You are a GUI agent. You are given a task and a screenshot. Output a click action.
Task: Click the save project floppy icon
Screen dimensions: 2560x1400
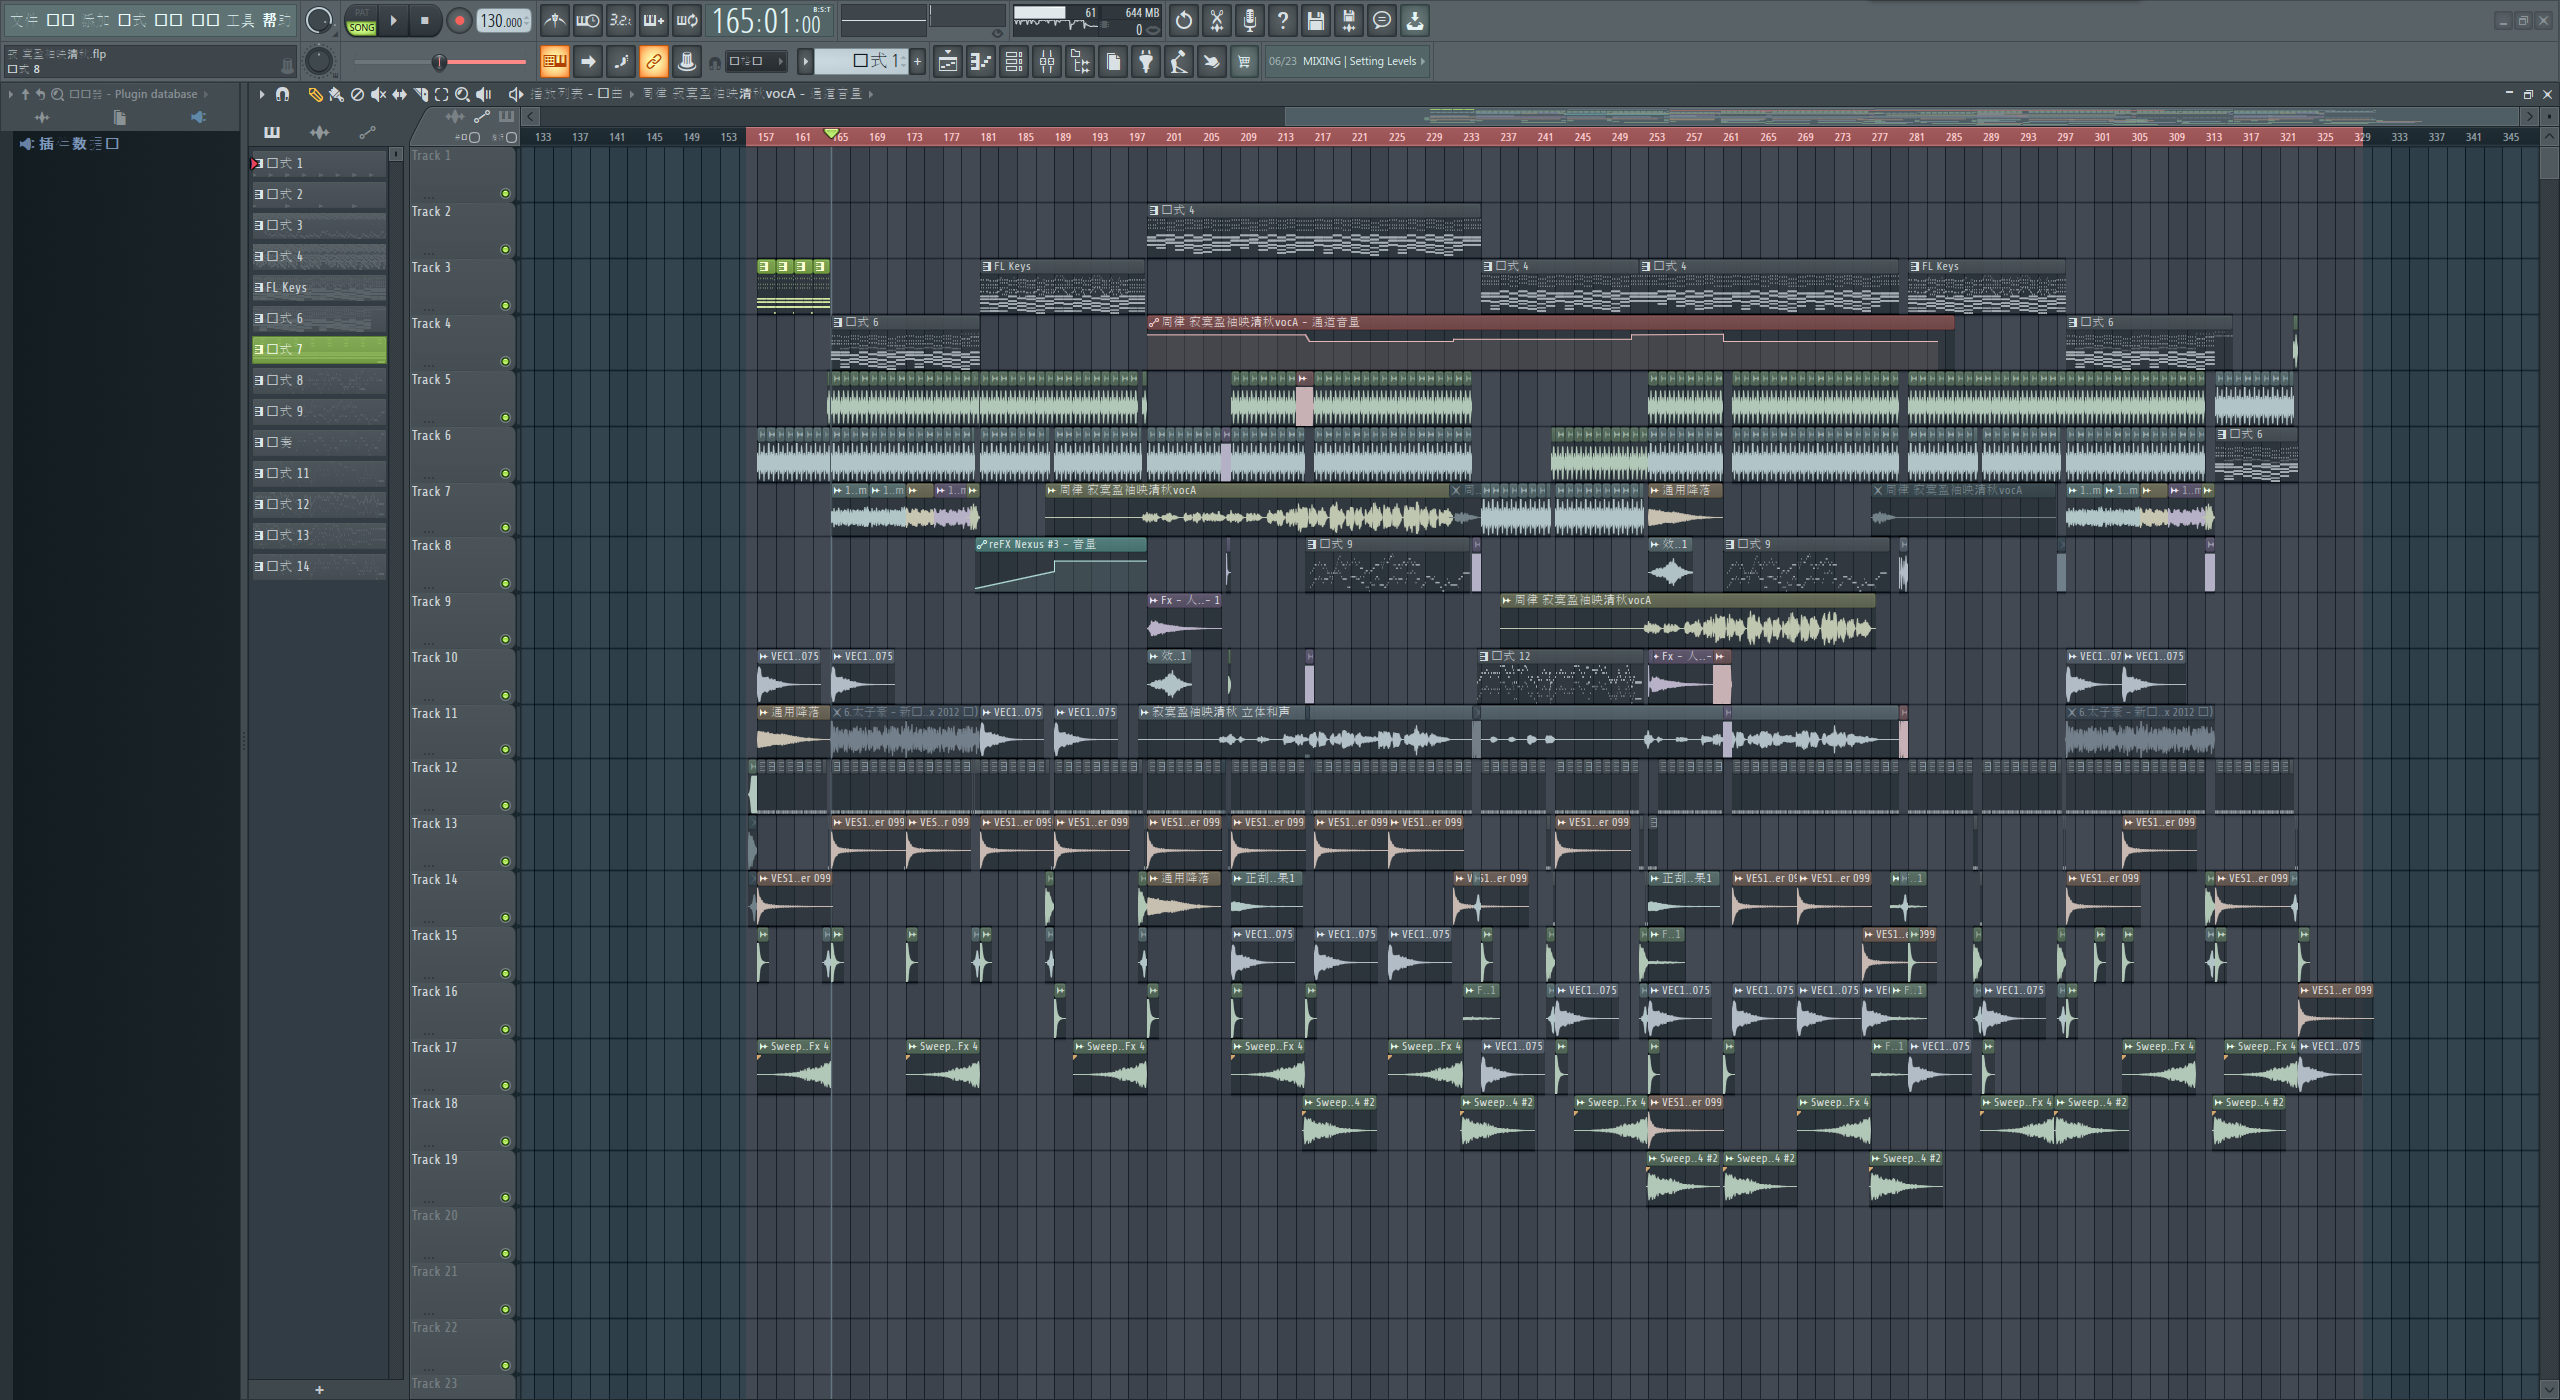click(x=1315, y=20)
